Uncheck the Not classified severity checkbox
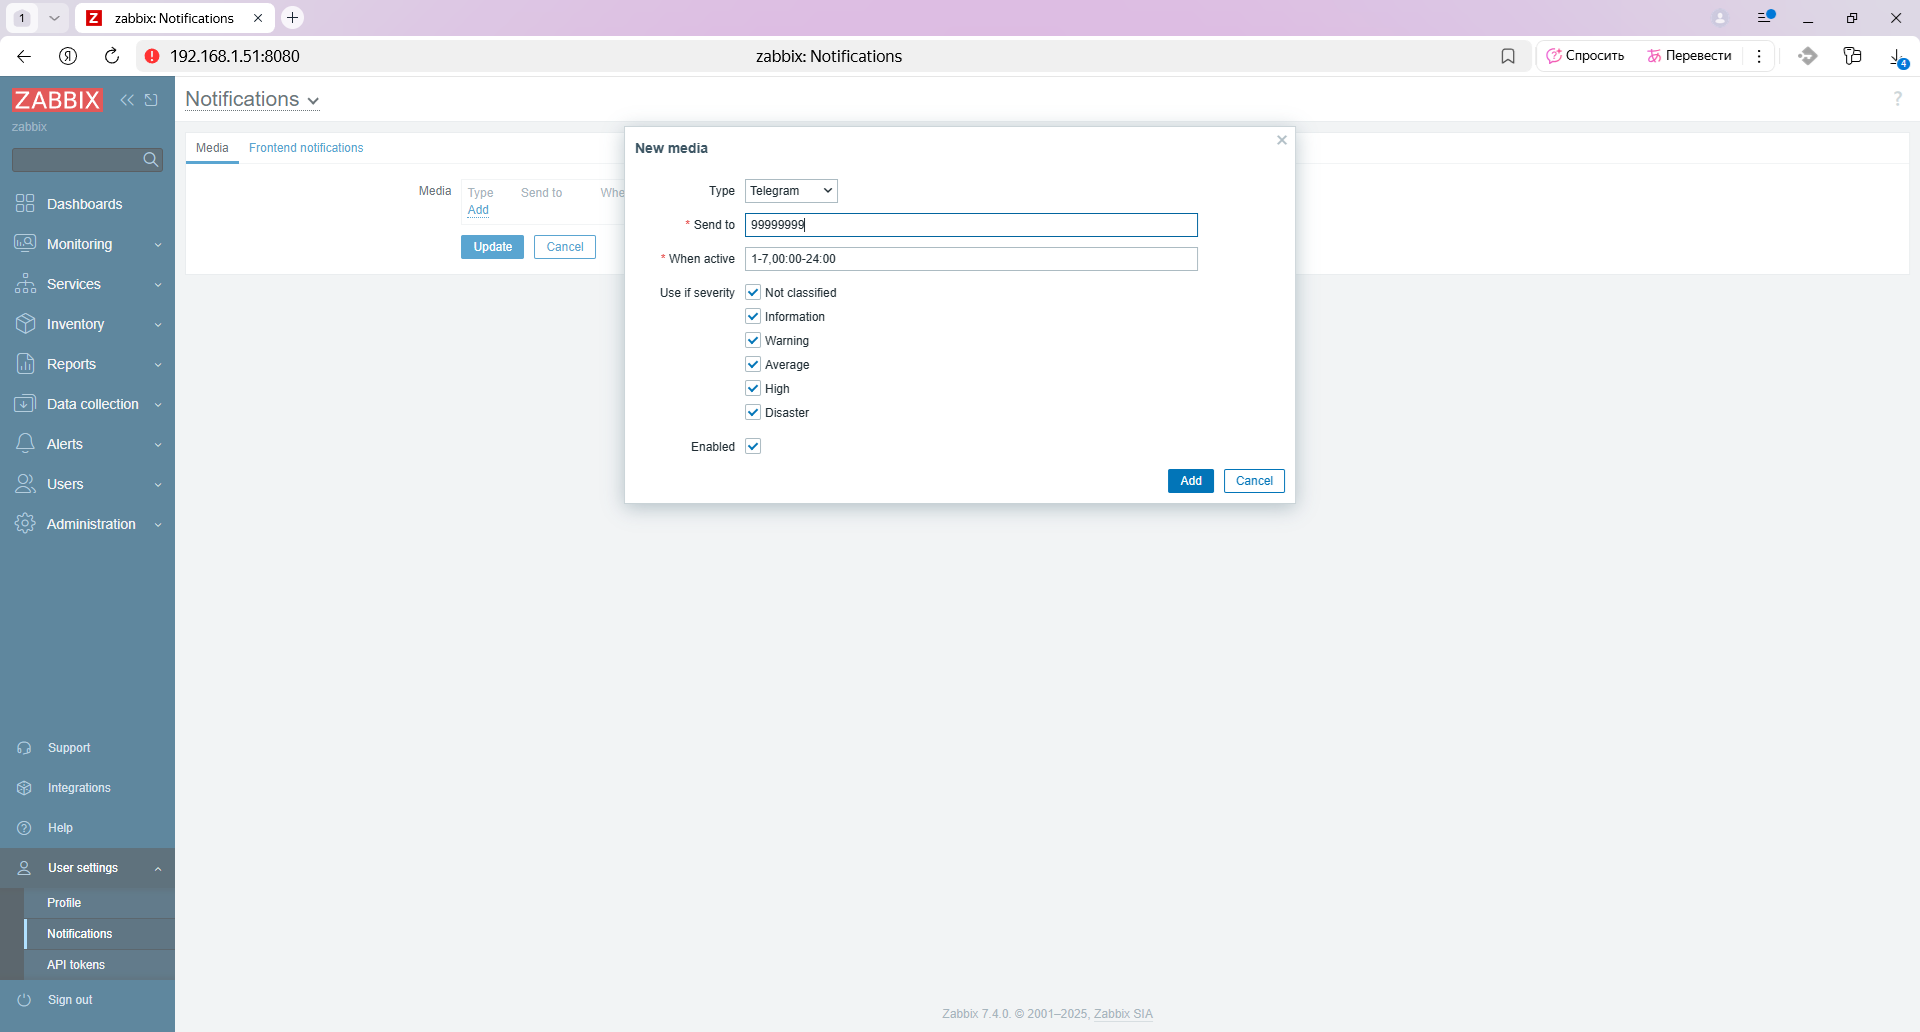This screenshot has width=1920, height=1032. (753, 293)
